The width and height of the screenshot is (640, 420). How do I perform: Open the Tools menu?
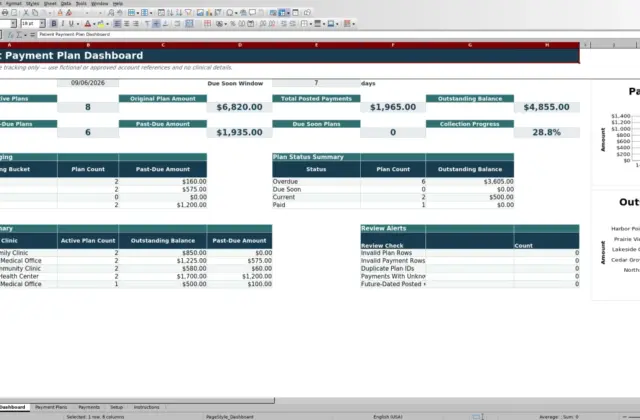click(x=81, y=4)
